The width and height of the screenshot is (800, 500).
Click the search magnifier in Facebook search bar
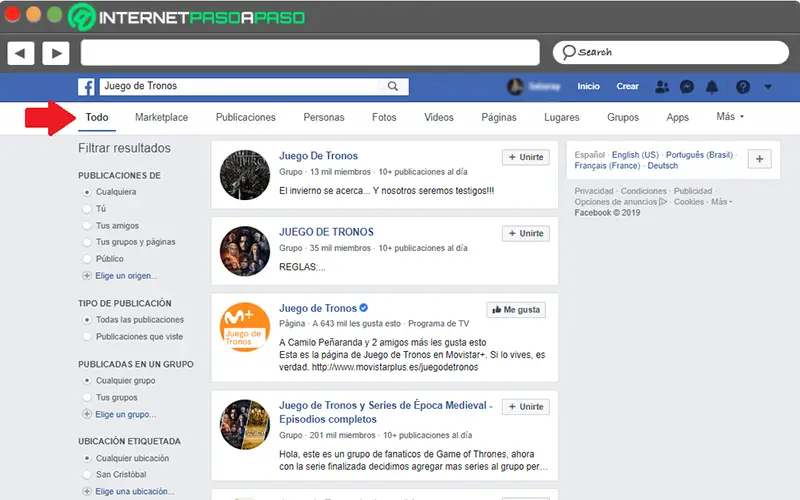tap(392, 86)
